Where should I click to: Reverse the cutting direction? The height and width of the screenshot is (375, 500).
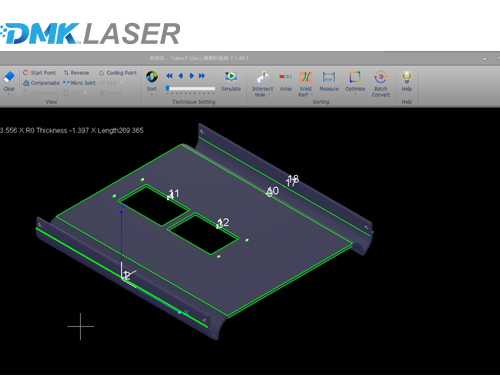76,73
